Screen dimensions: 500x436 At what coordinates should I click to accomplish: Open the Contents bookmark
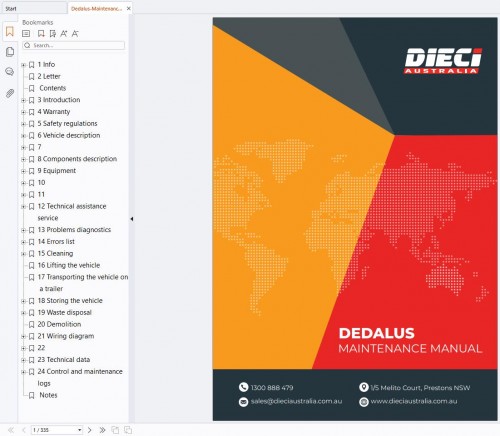click(53, 88)
